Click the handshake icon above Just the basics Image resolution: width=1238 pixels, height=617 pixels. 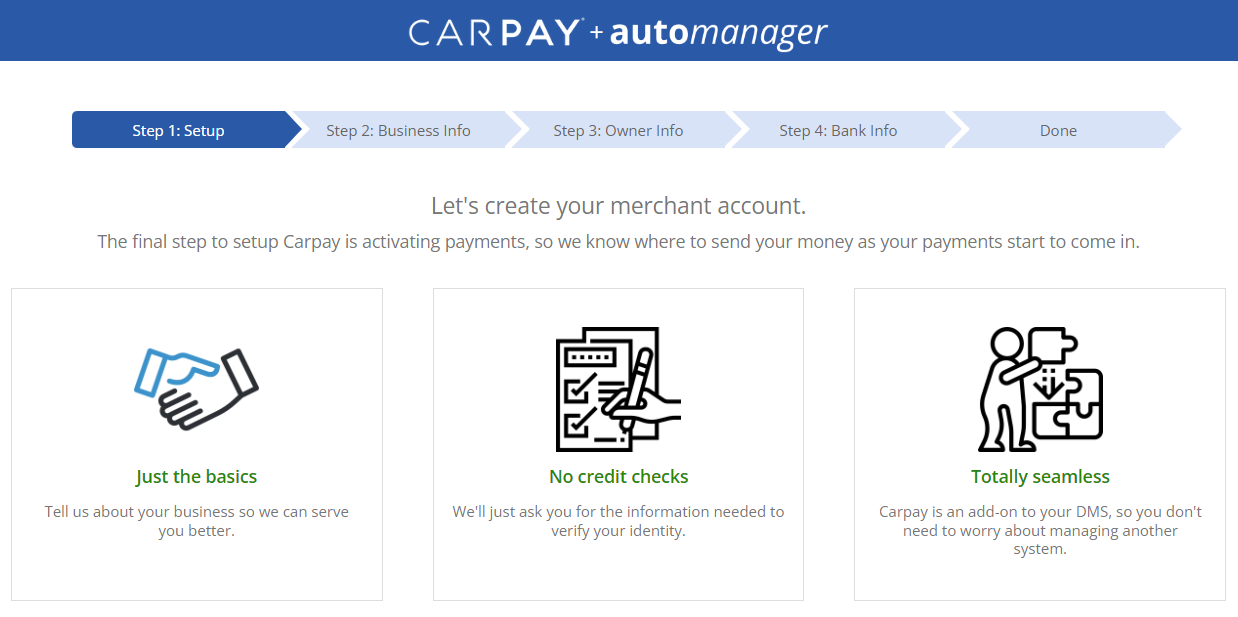coord(196,385)
